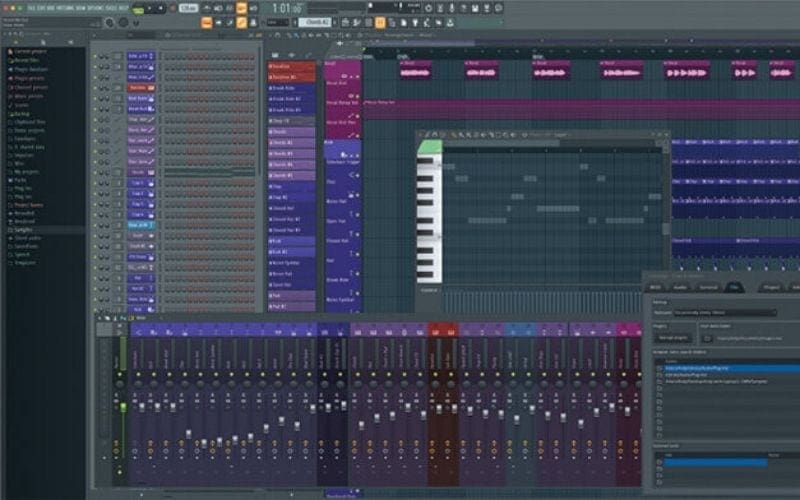The image size is (800, 500).
Task: Click the View piano roll shortcut icon
Action: 357,22
